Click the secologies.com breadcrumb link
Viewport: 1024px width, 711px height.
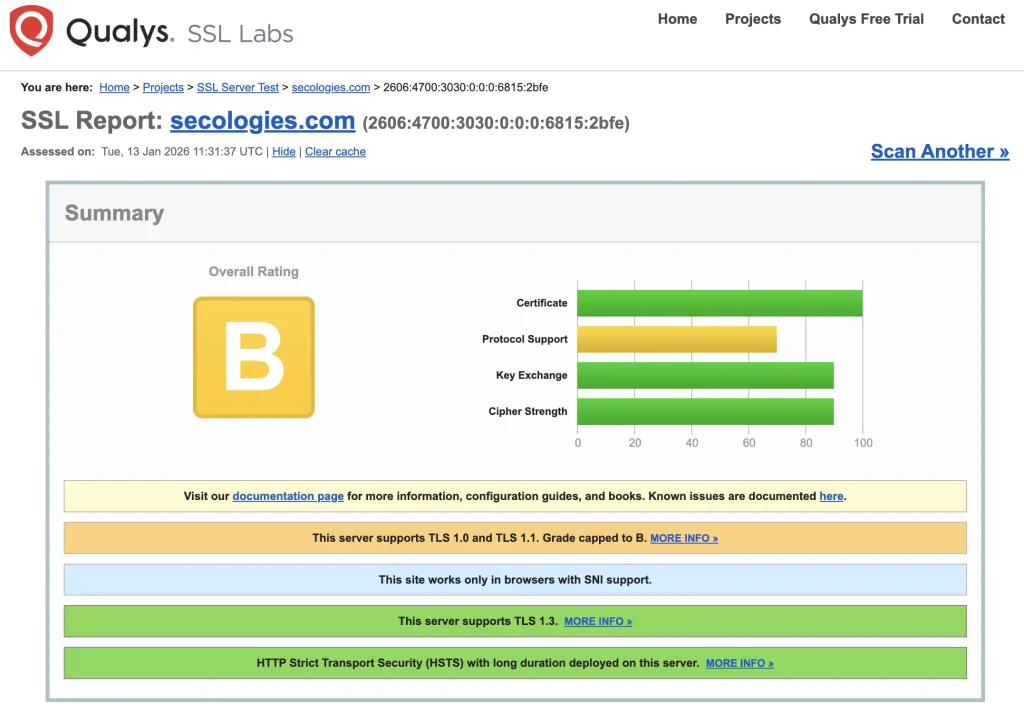[x=331, y=88]
